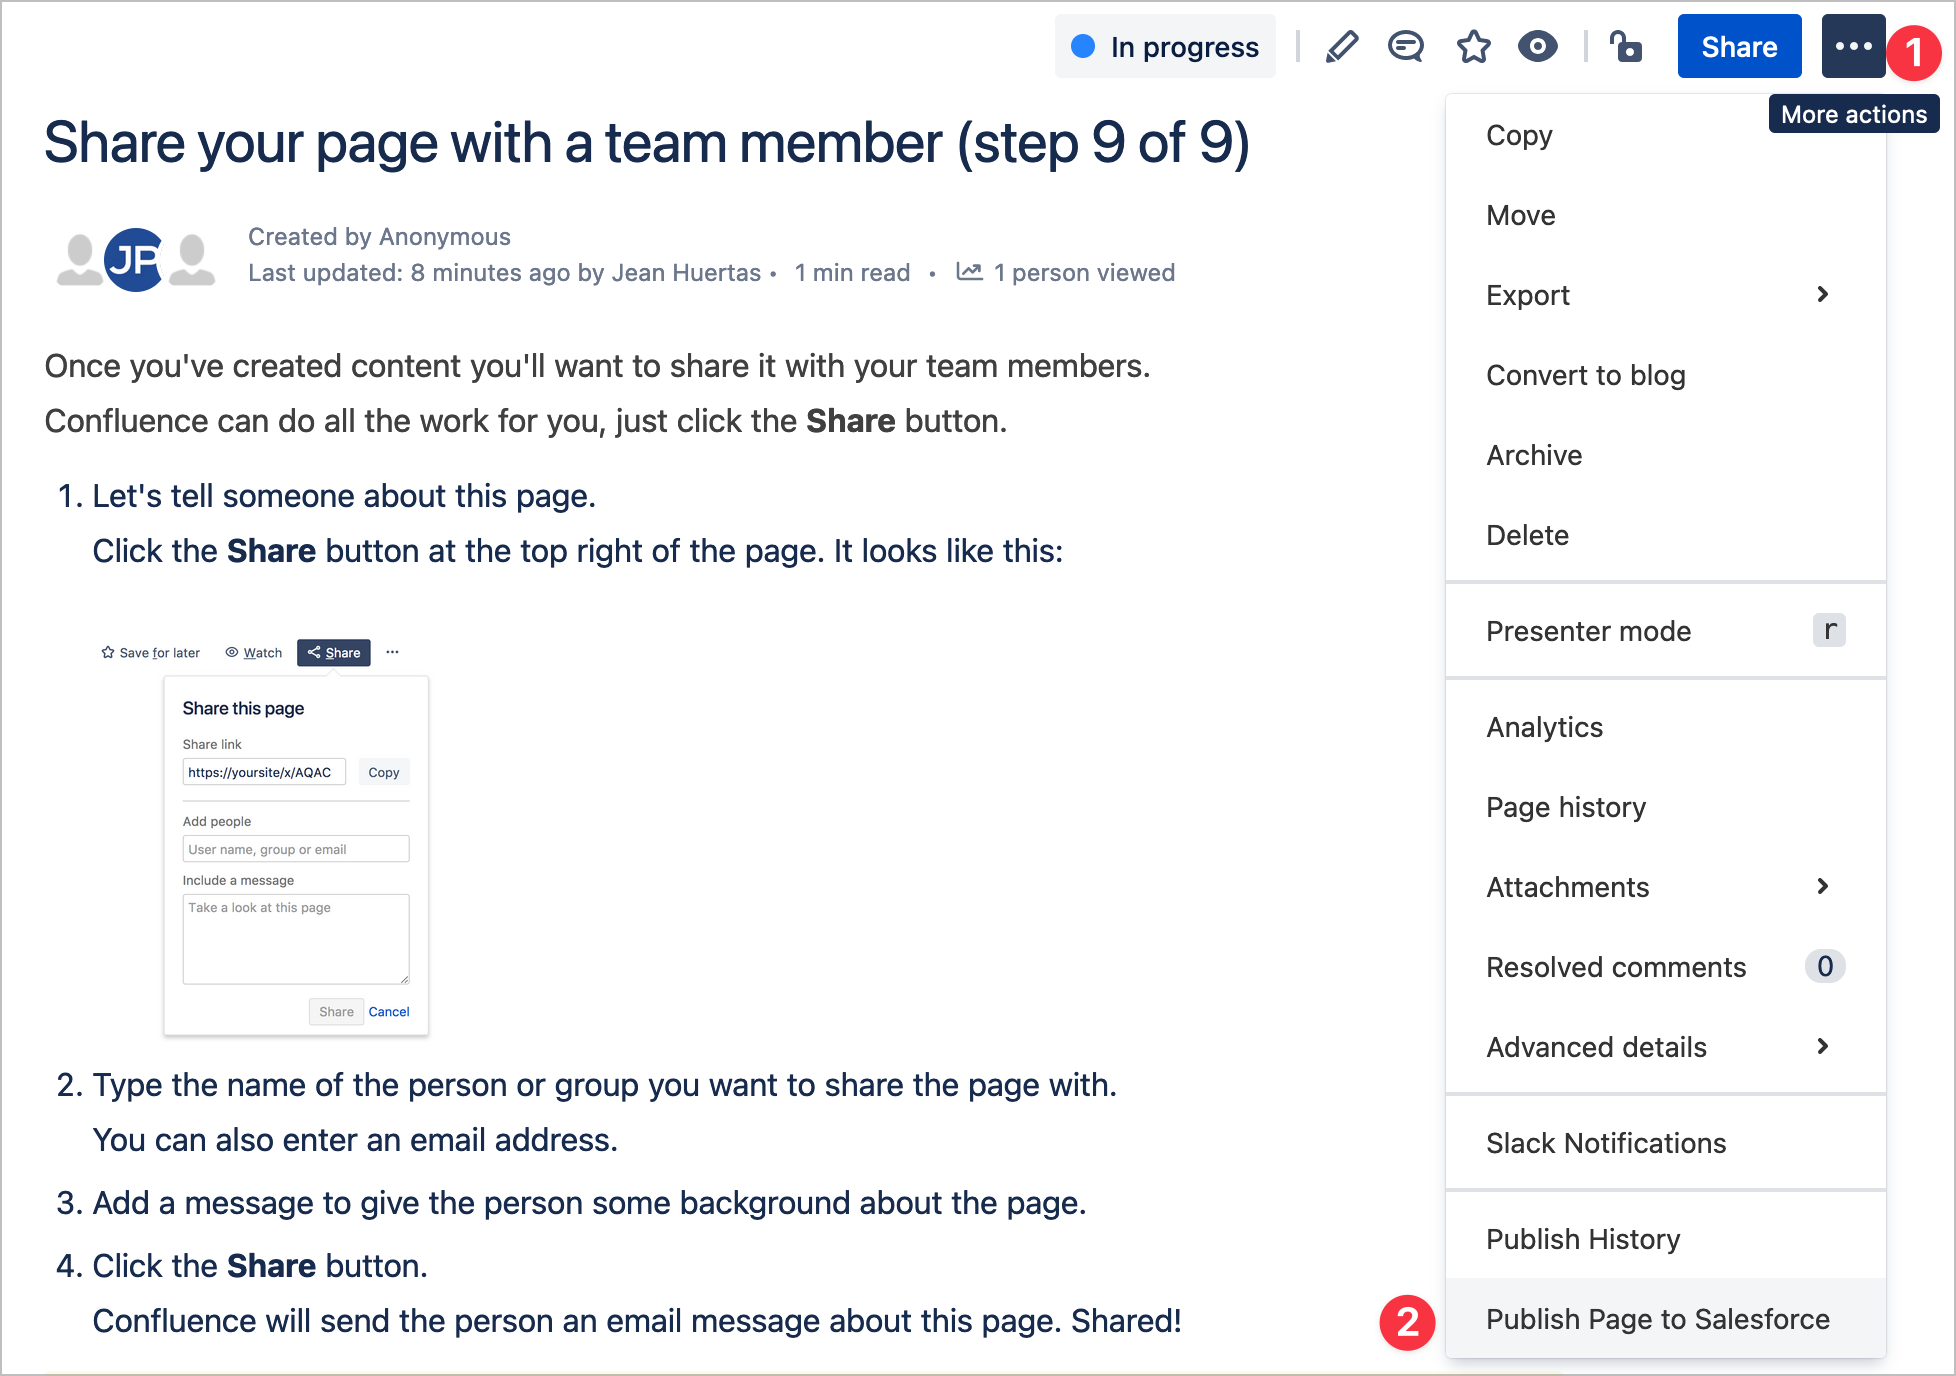Open Resolved comments entry
1956x1376 pixels.
pyautogui.click(x=1615, y=967)
